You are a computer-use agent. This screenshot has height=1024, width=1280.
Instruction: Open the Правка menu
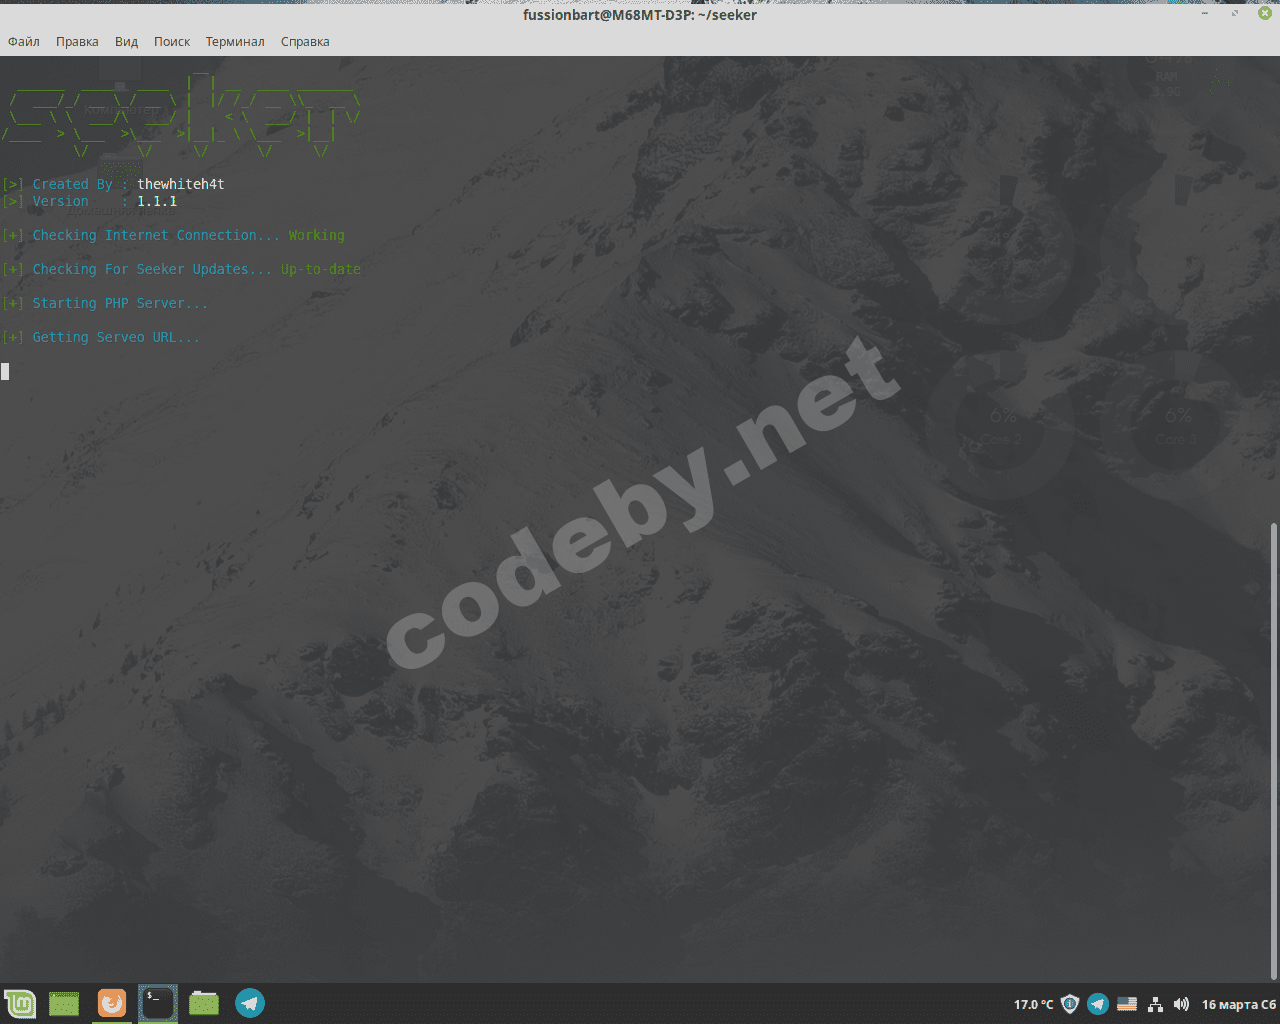(77, 42)
